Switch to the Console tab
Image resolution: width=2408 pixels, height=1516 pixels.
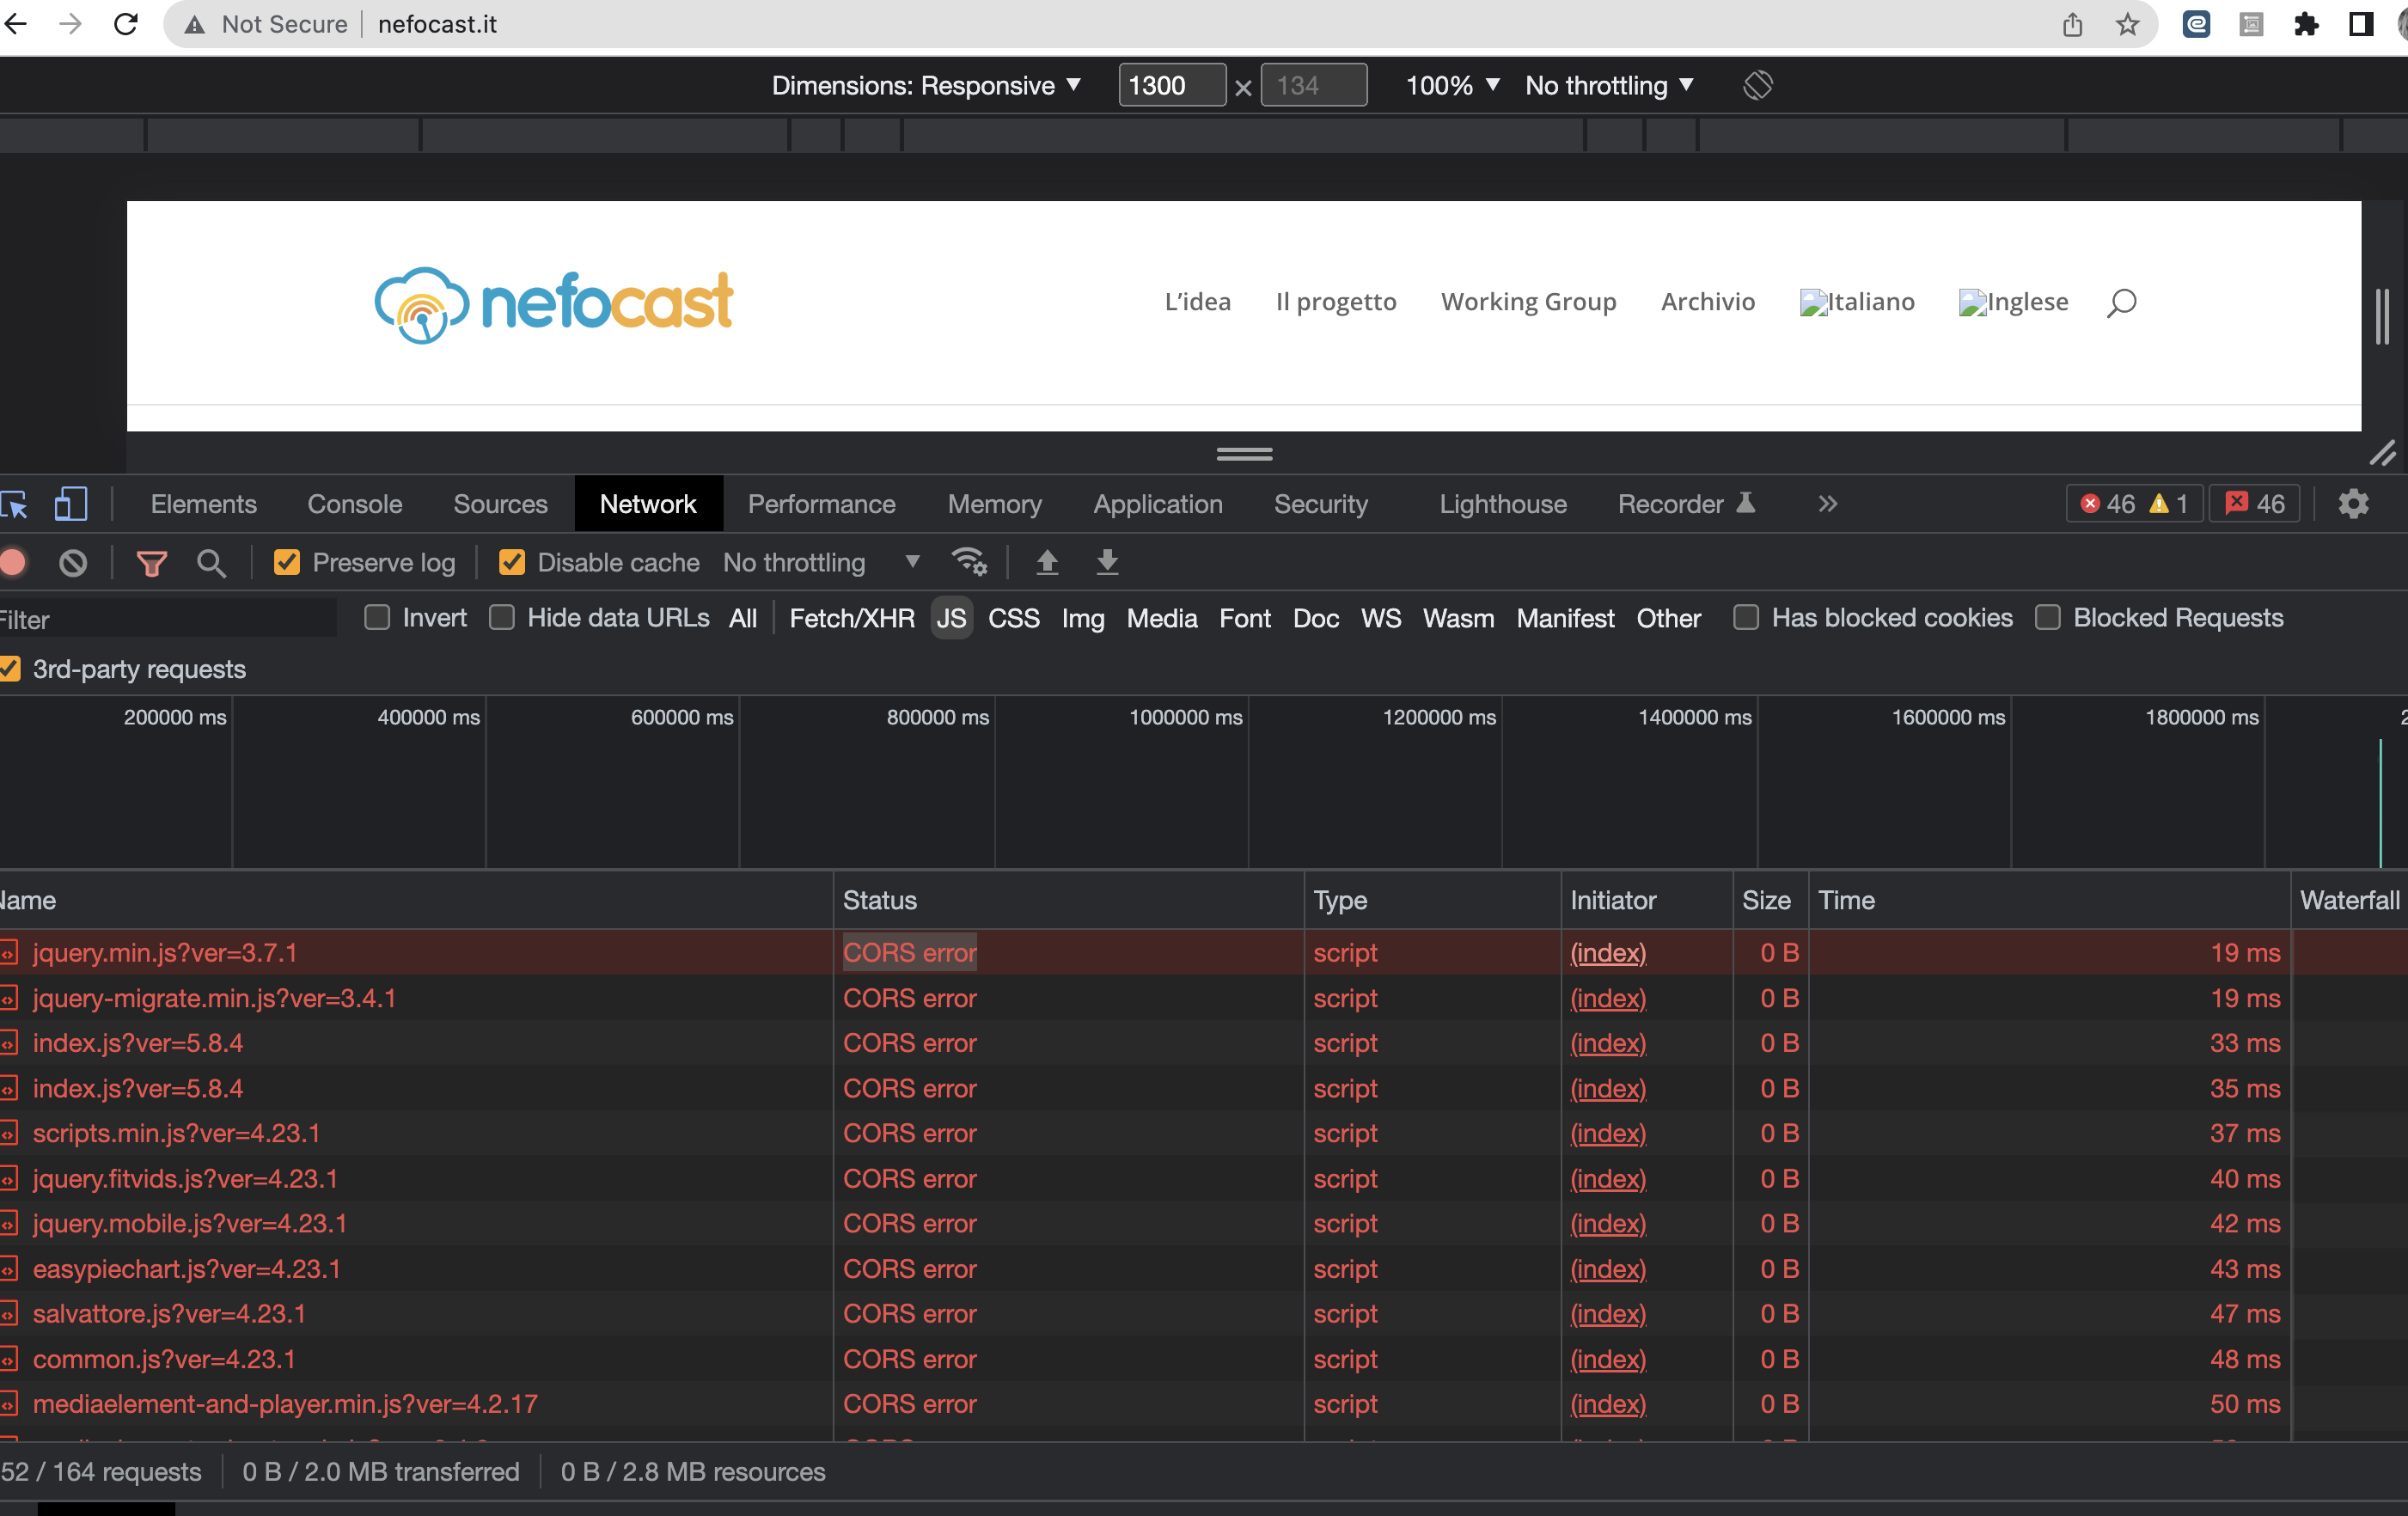point(355,504)
